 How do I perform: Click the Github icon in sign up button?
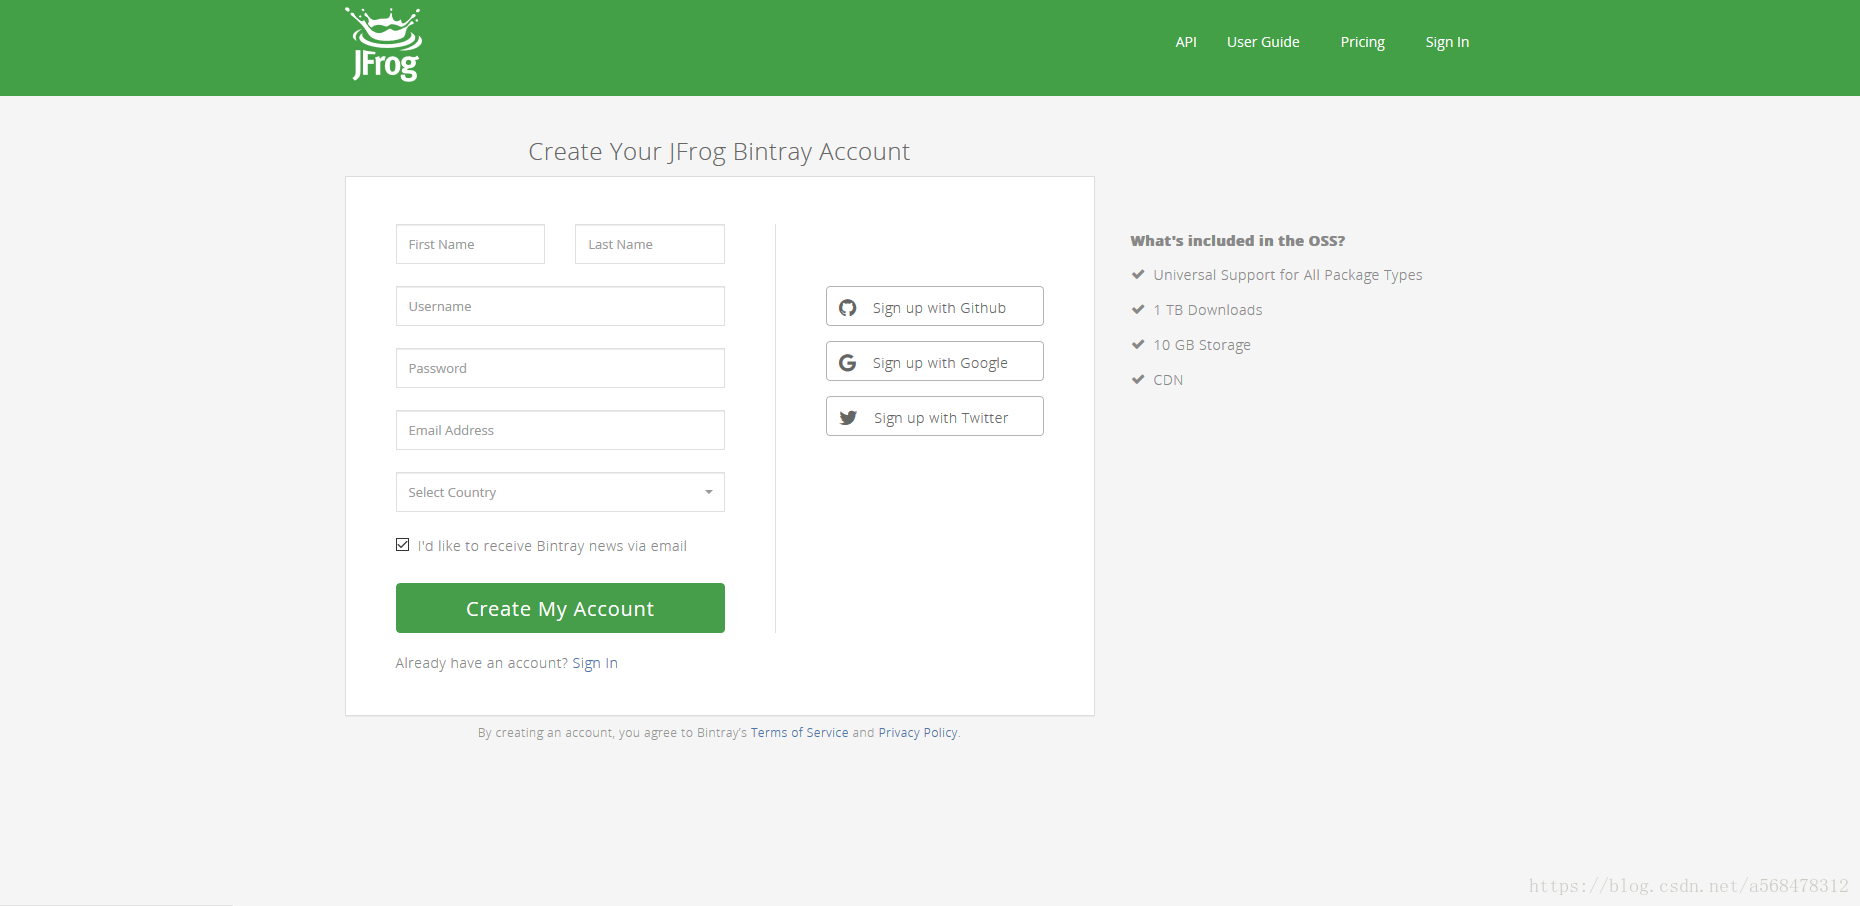[848, 308]
